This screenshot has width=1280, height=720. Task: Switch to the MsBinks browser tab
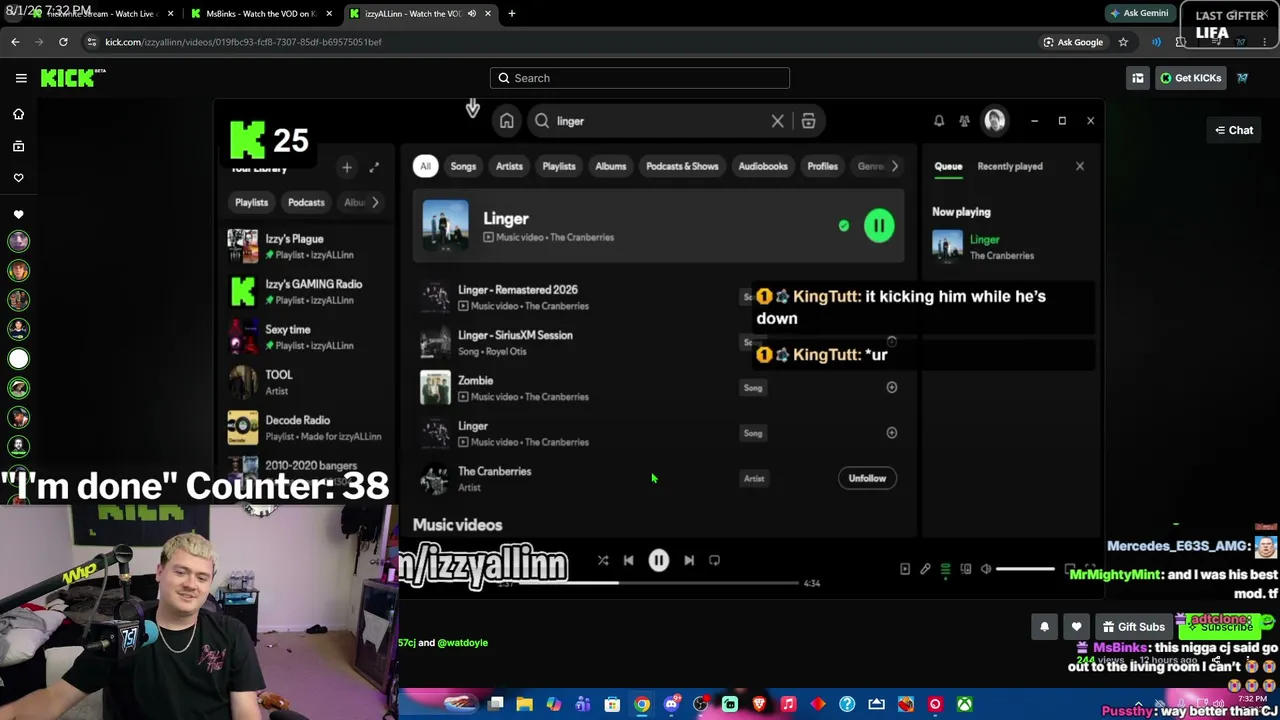pyautogui.click(x=260, y=14)
